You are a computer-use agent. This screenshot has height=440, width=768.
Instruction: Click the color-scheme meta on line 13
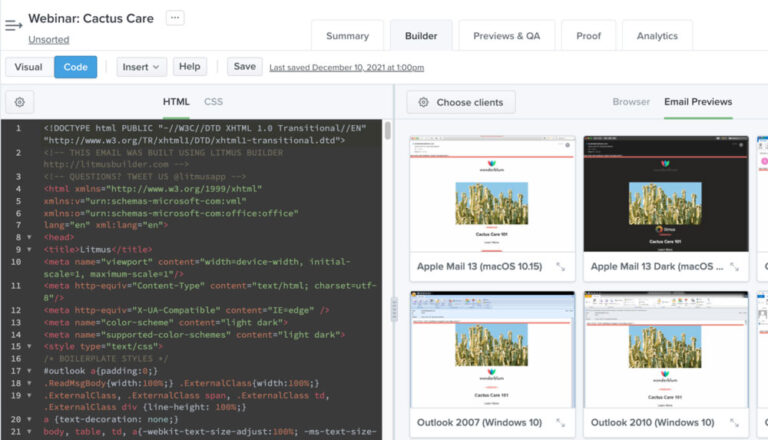point(166,322)
